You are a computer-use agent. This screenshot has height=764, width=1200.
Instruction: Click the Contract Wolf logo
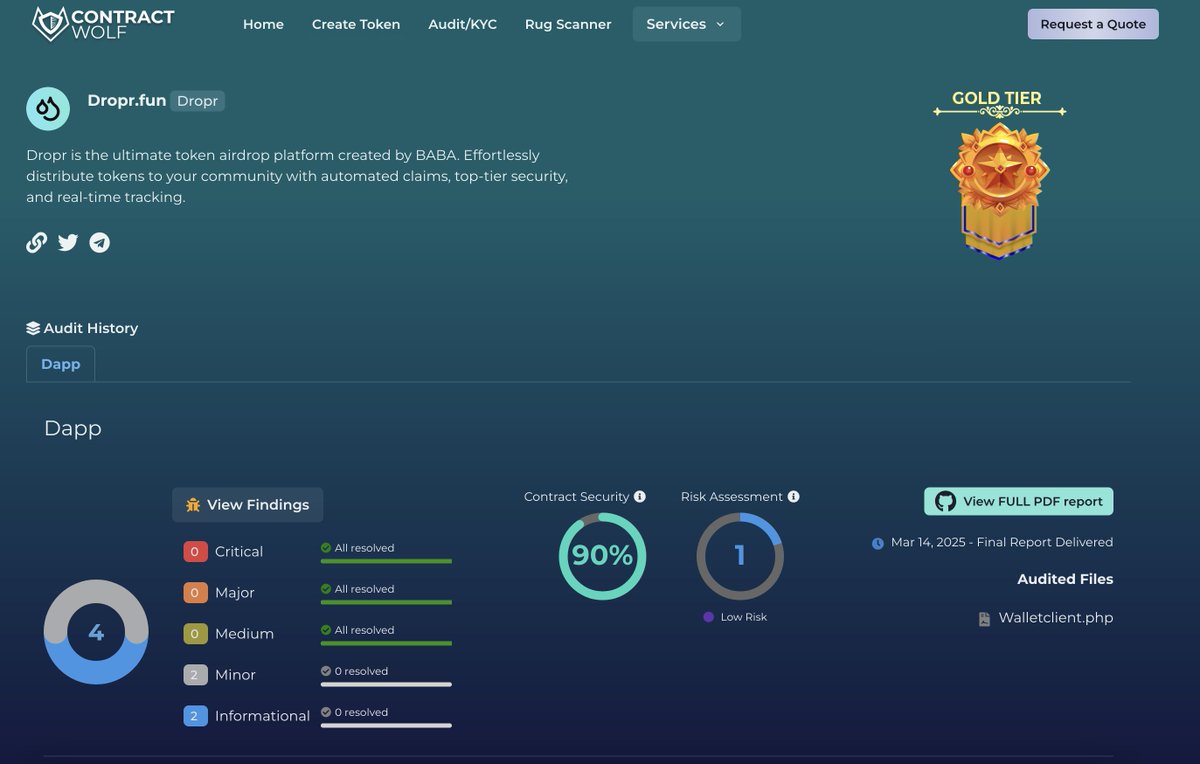(x=103, y=24)
